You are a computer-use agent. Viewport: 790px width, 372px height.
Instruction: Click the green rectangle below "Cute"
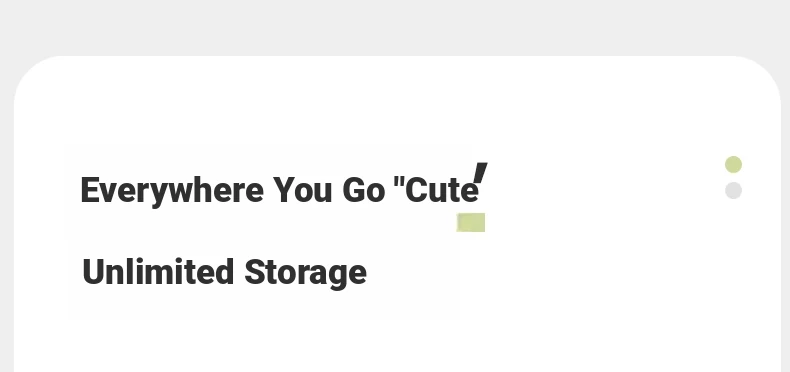point(471,222)
